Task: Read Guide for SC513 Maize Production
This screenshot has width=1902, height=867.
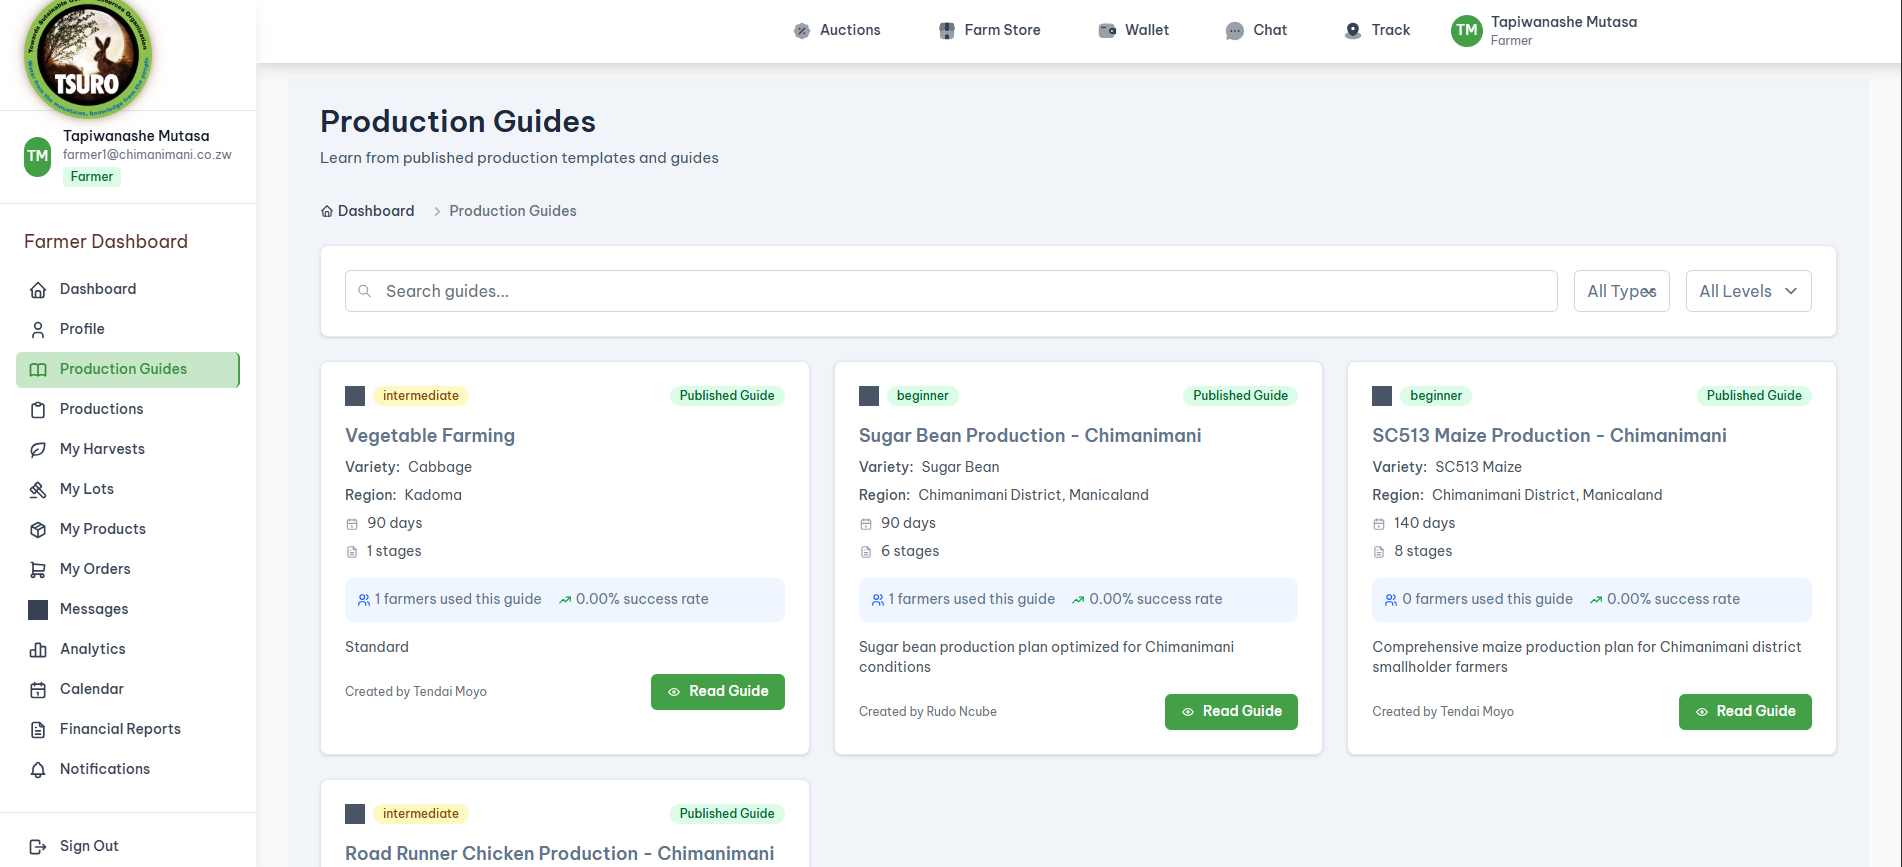Action: (1745, 712)
